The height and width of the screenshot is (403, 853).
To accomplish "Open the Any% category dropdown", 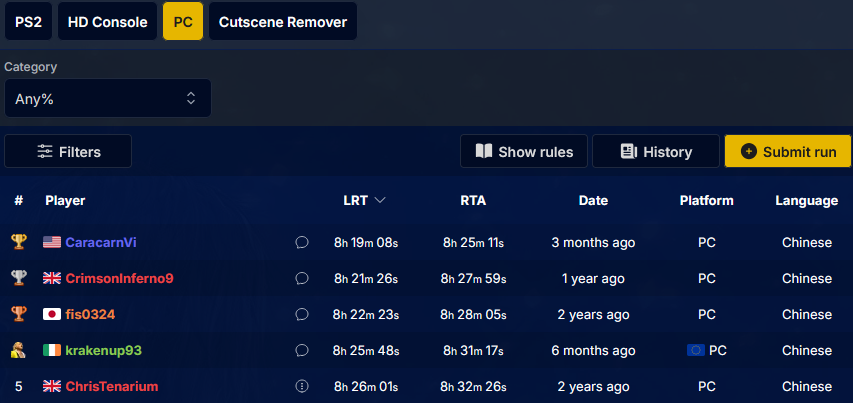I will [107, 98].
